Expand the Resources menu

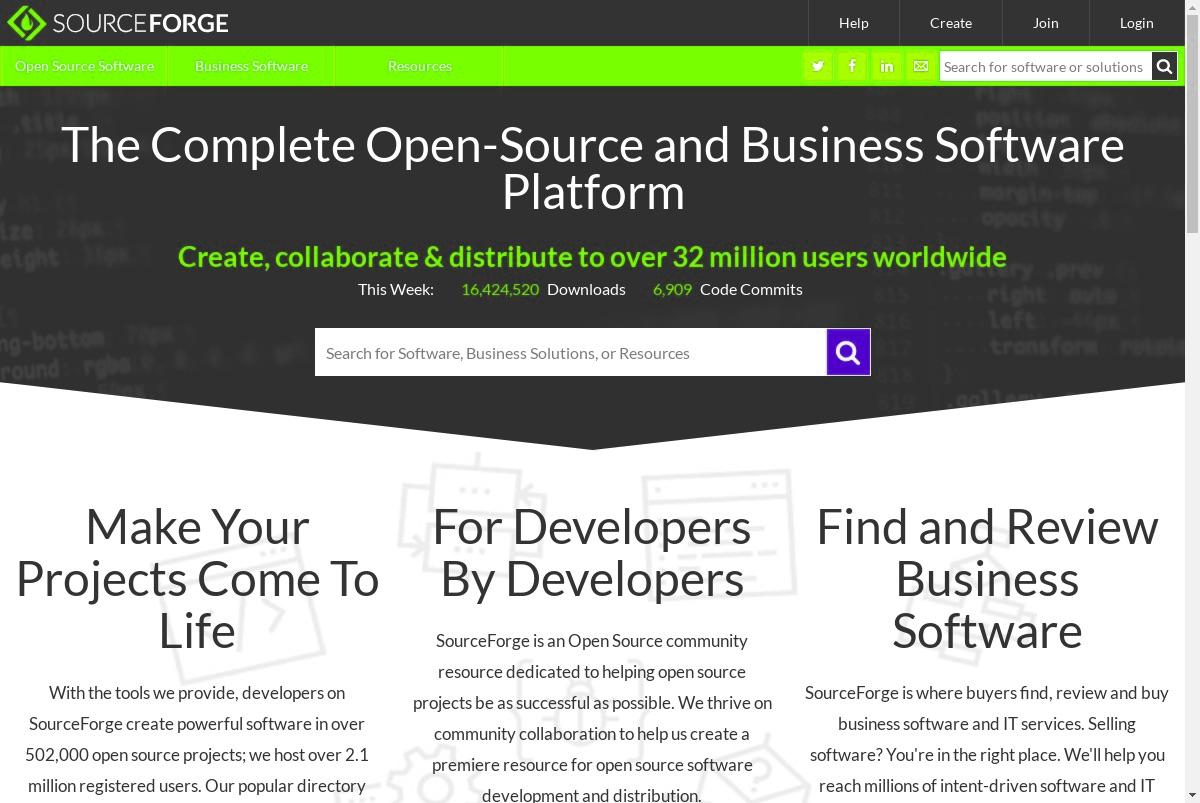(x=419, y=66)
